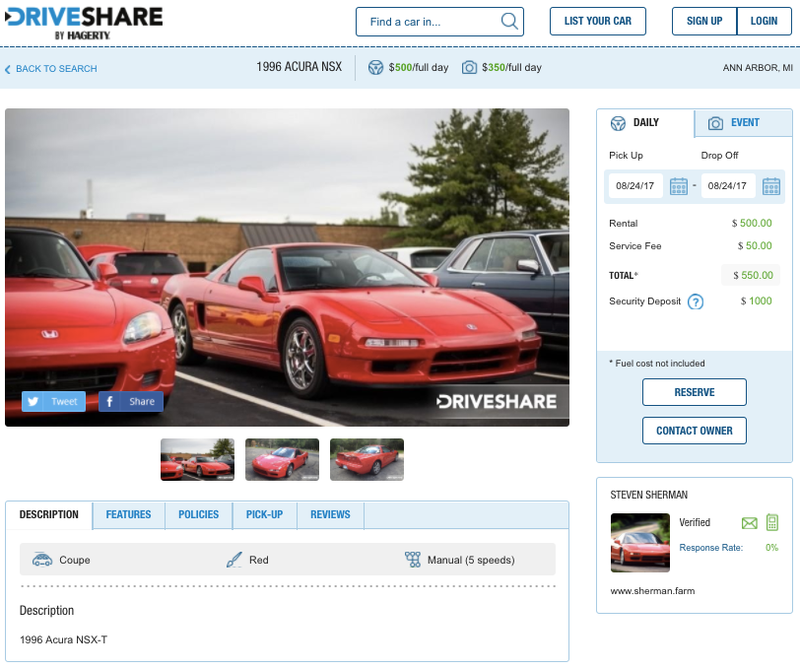The width and height of the screenshot is (800, 669).
Task: Click the Pick Up date field
Action: 635,186
